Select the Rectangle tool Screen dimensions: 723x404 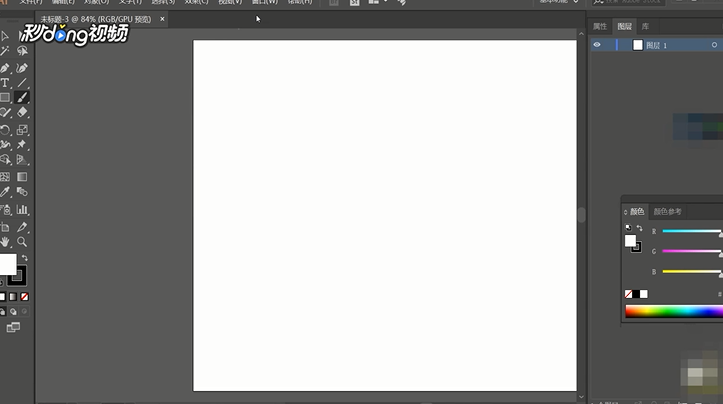tap(5, 97)
